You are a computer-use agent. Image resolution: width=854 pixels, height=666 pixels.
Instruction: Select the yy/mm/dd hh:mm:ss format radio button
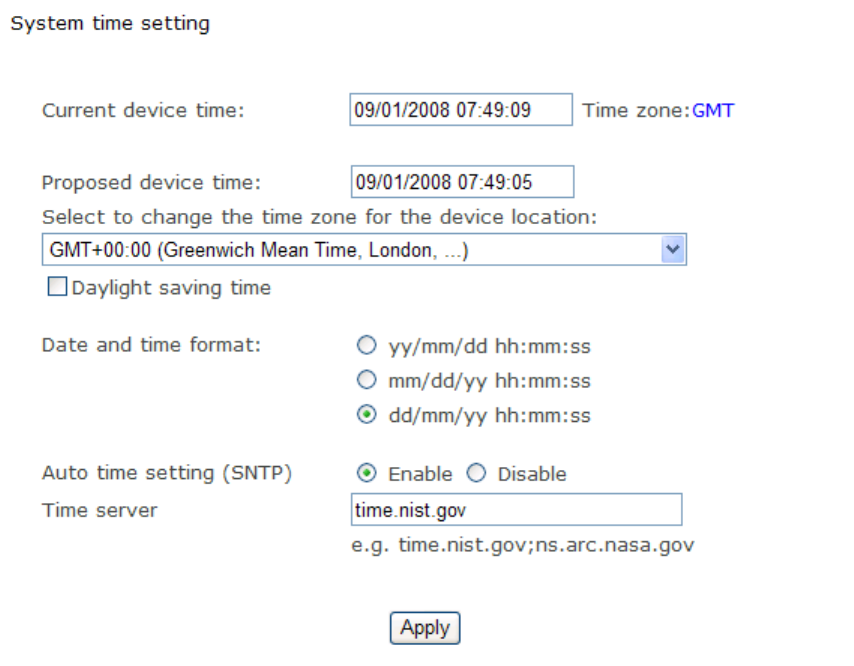click(367, 347)
